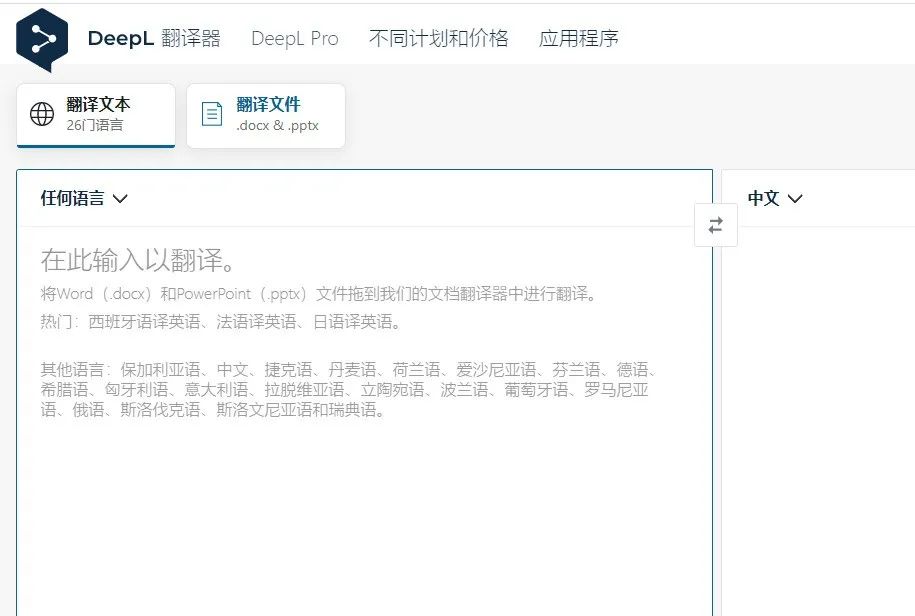Open 不同计划和价格 in the top navigation
The image size is (915, 616).
(x=438, y=39)
